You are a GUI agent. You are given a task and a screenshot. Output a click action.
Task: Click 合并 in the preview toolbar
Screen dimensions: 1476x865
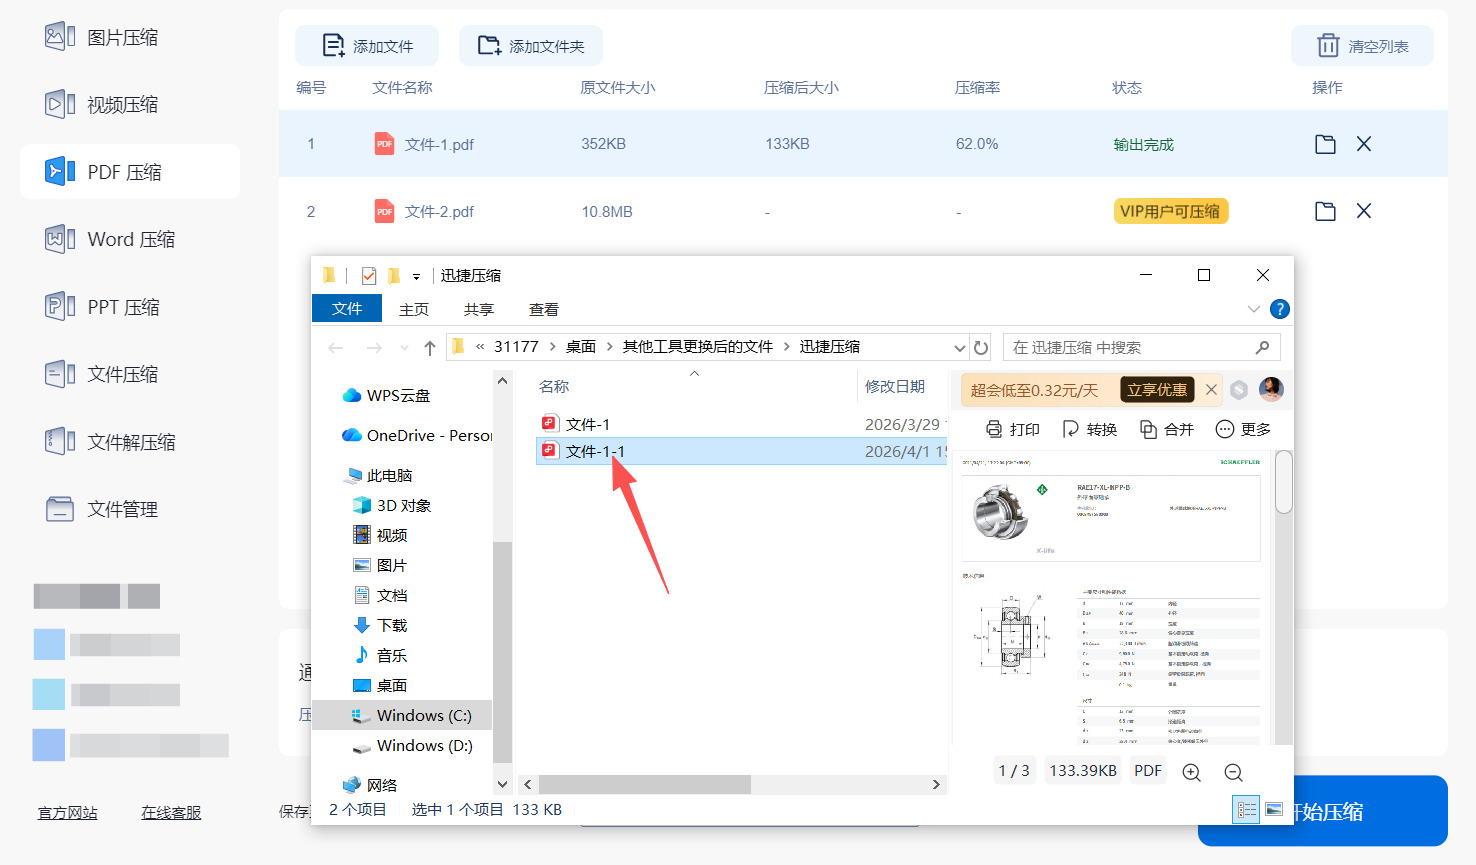1167,429
